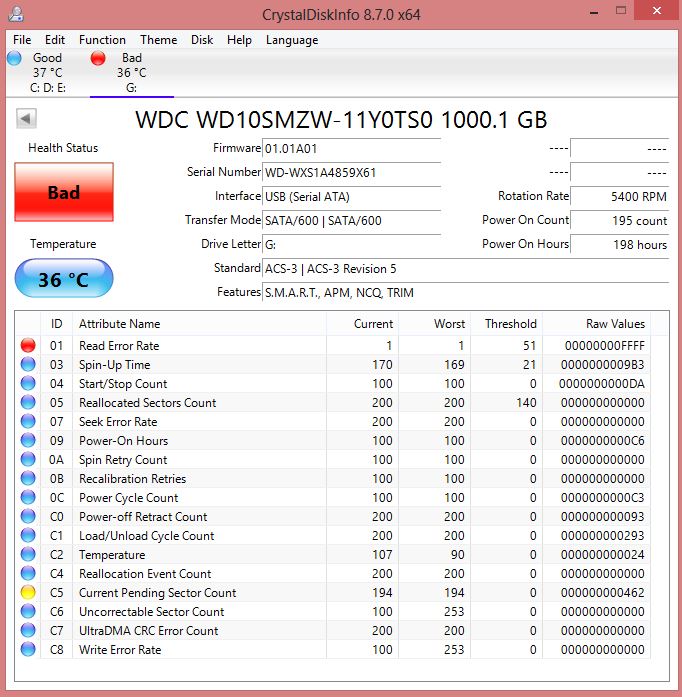Viewport: 682px width, 697px height.
Task: Select the Reallocated Sectors Count row name
Action: (x=147, y=402)
